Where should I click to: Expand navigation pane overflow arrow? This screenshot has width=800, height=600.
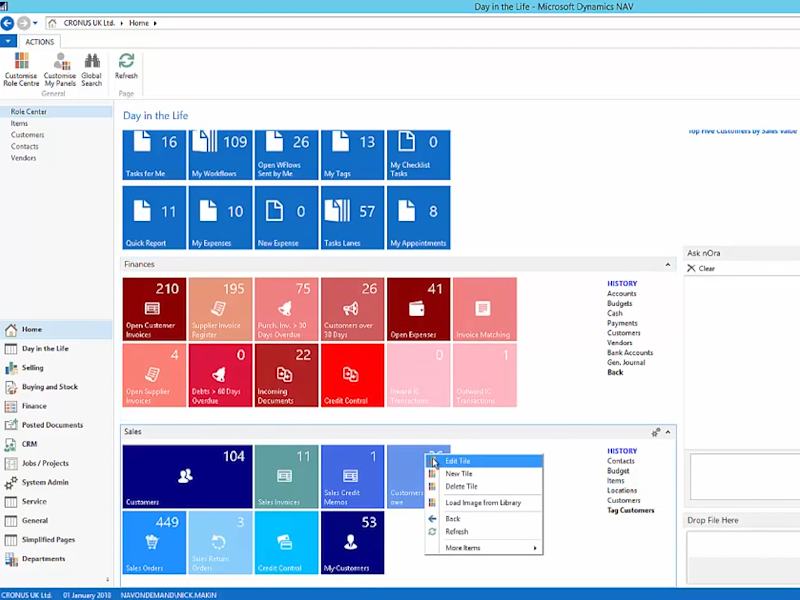click(107, 580)
